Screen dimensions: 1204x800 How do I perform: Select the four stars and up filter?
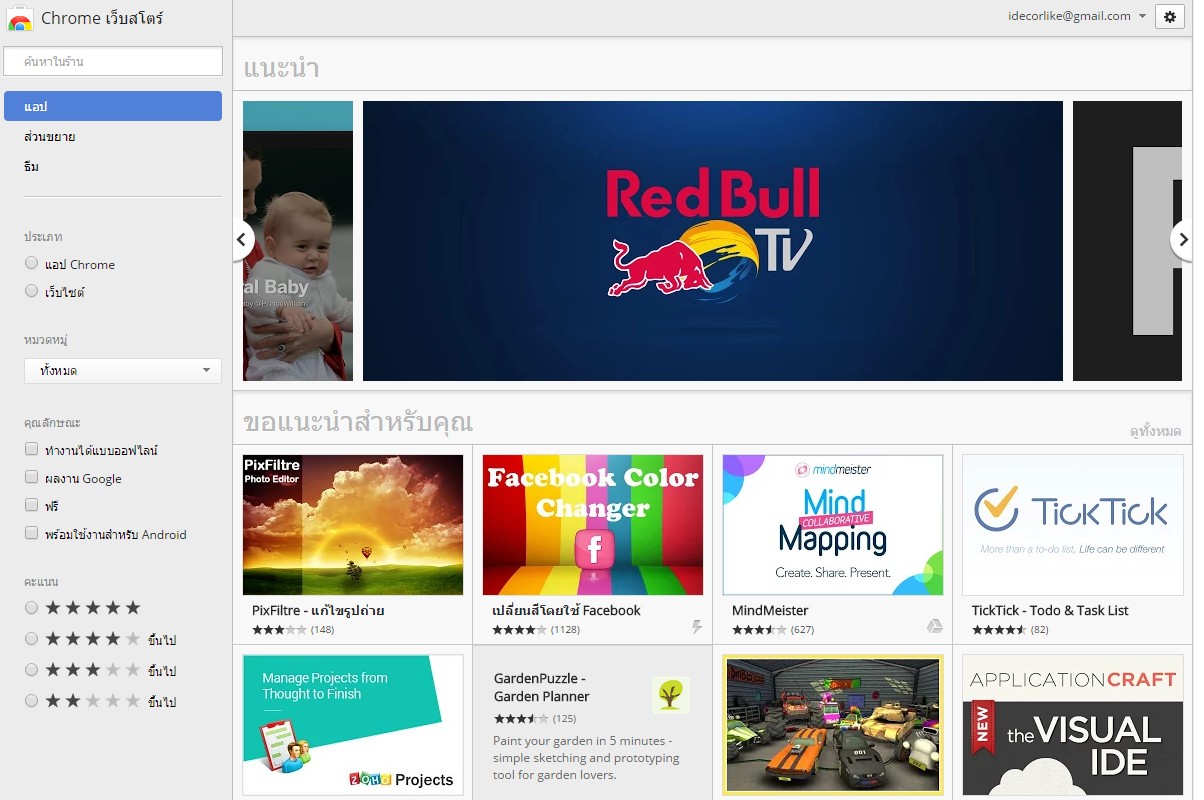tap(32, 638)
